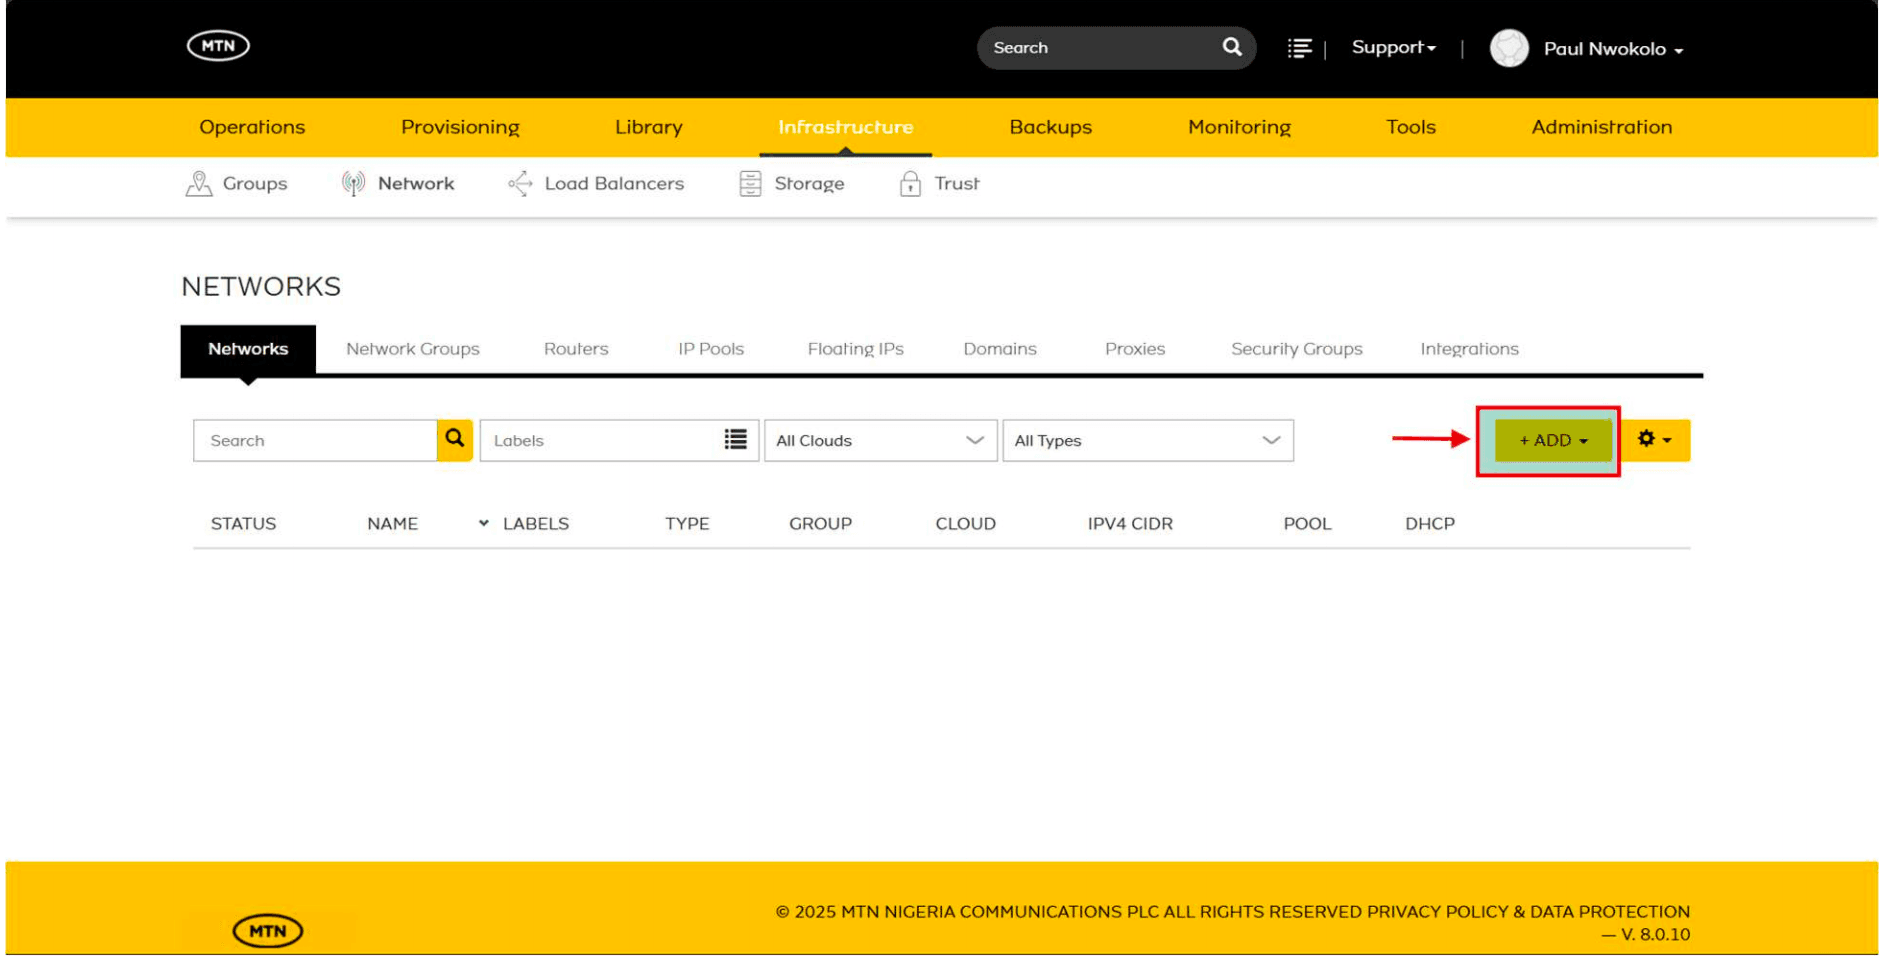Click the Groups icon in the sub-navigation
Viewport: 1880px width, 960px height.
[x=199, y=183]
